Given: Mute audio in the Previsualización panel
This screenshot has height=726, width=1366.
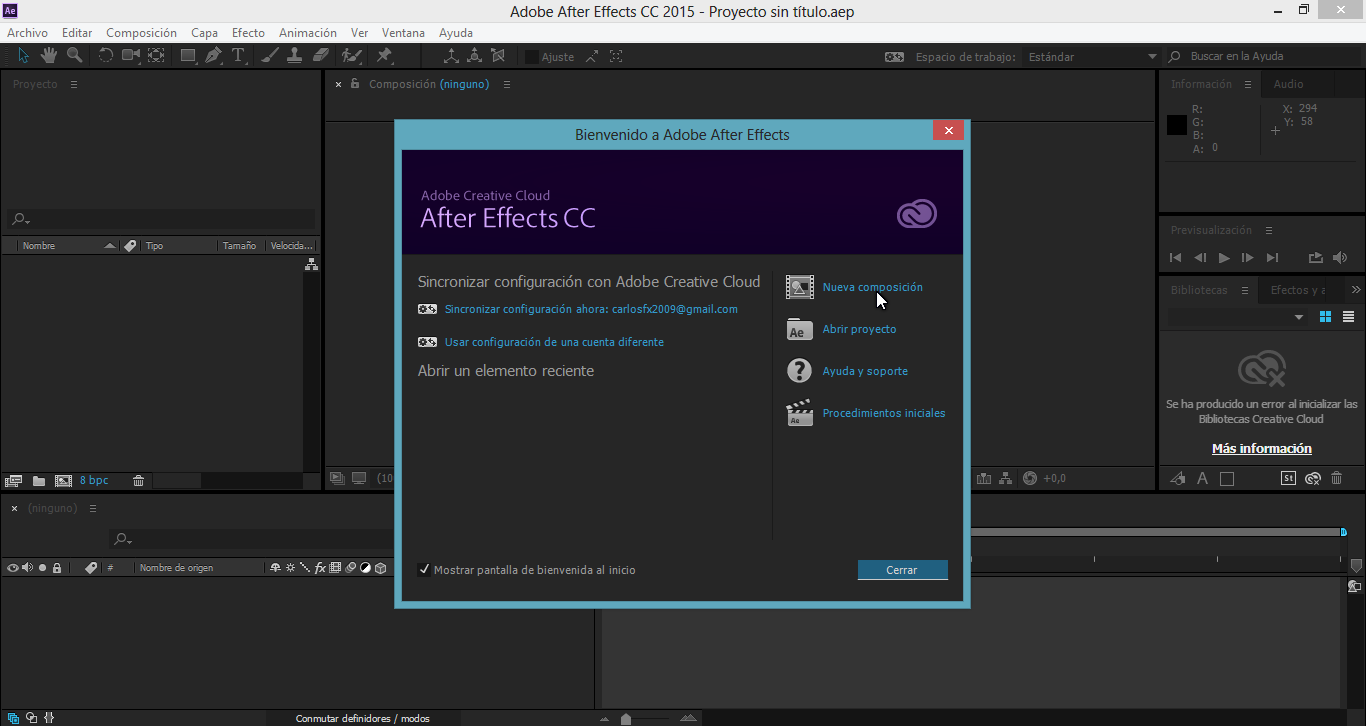Looking at the screenshot, I should coord(1340,258).
